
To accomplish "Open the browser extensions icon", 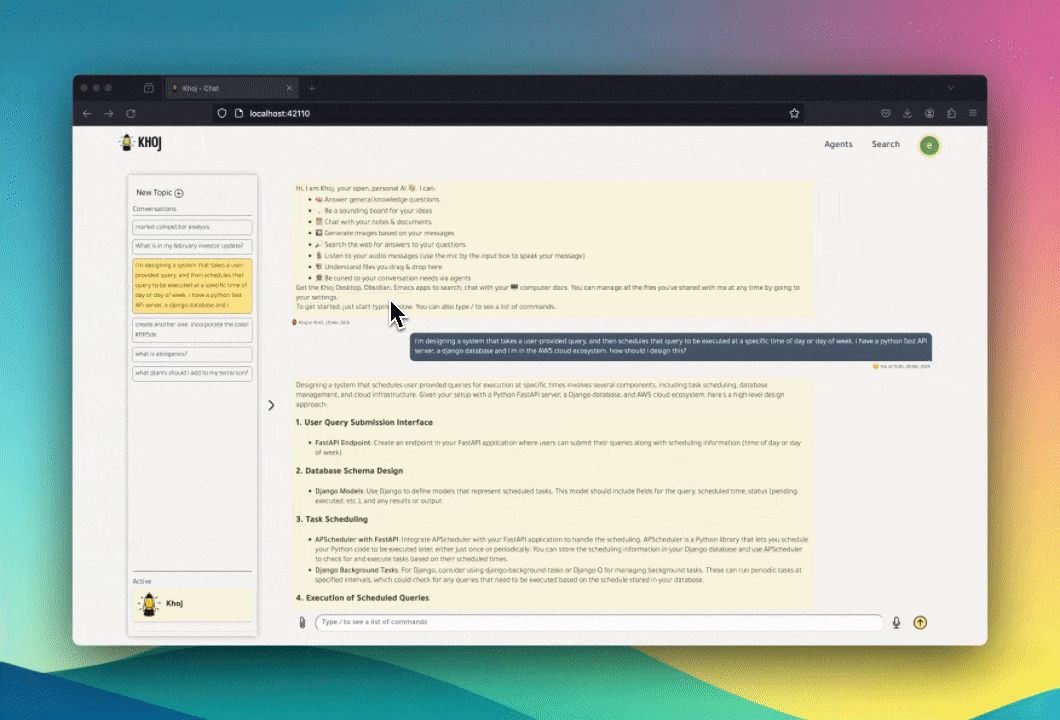I will pos(951,114).
